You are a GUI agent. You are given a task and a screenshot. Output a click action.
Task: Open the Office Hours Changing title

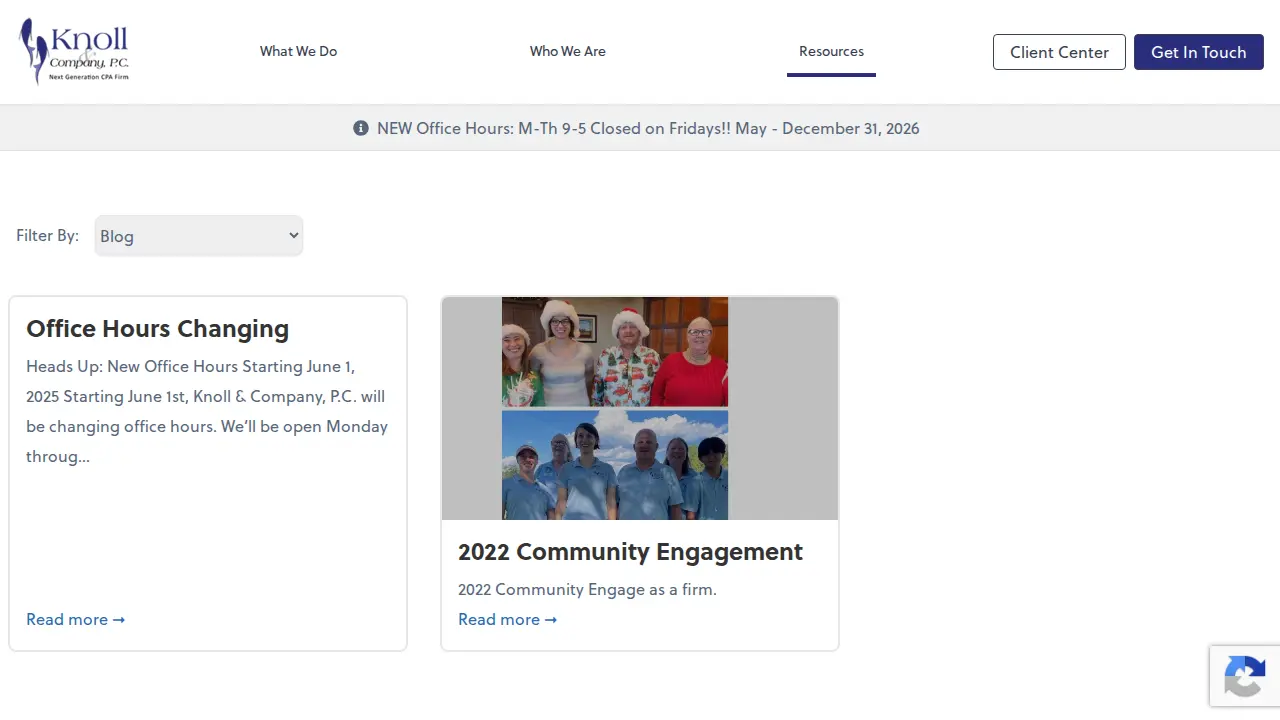coord(158,328)
